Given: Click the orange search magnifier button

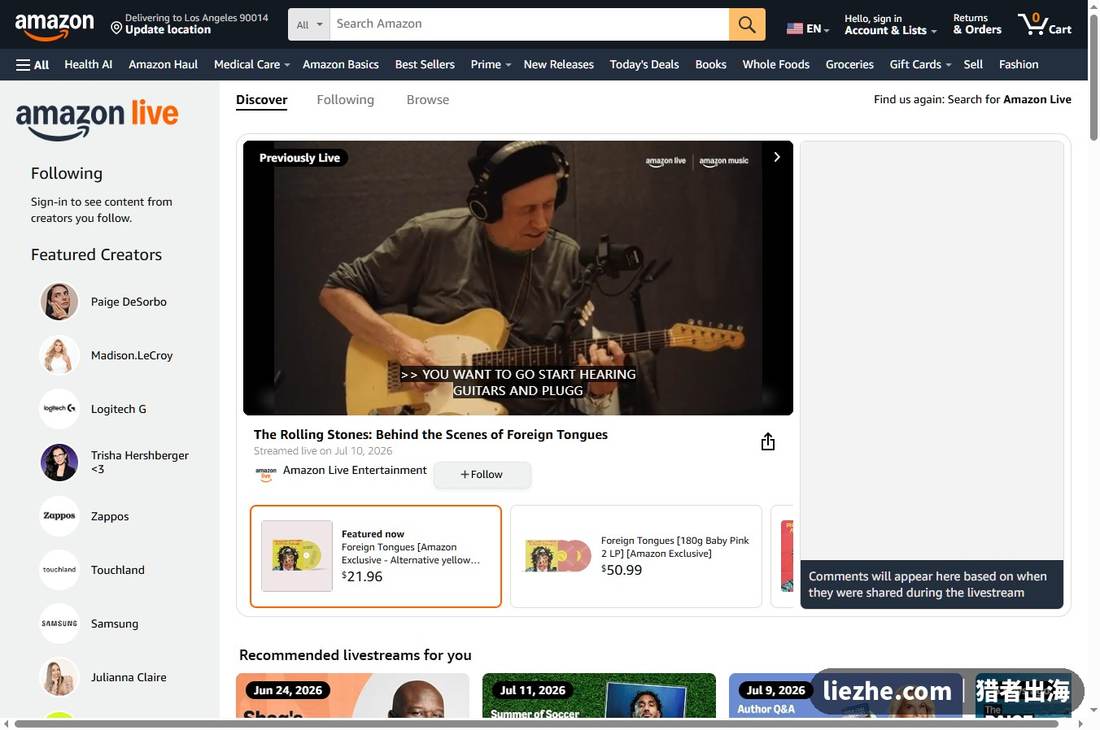Looking at the screenshot, I should click(x=746, y=25).
